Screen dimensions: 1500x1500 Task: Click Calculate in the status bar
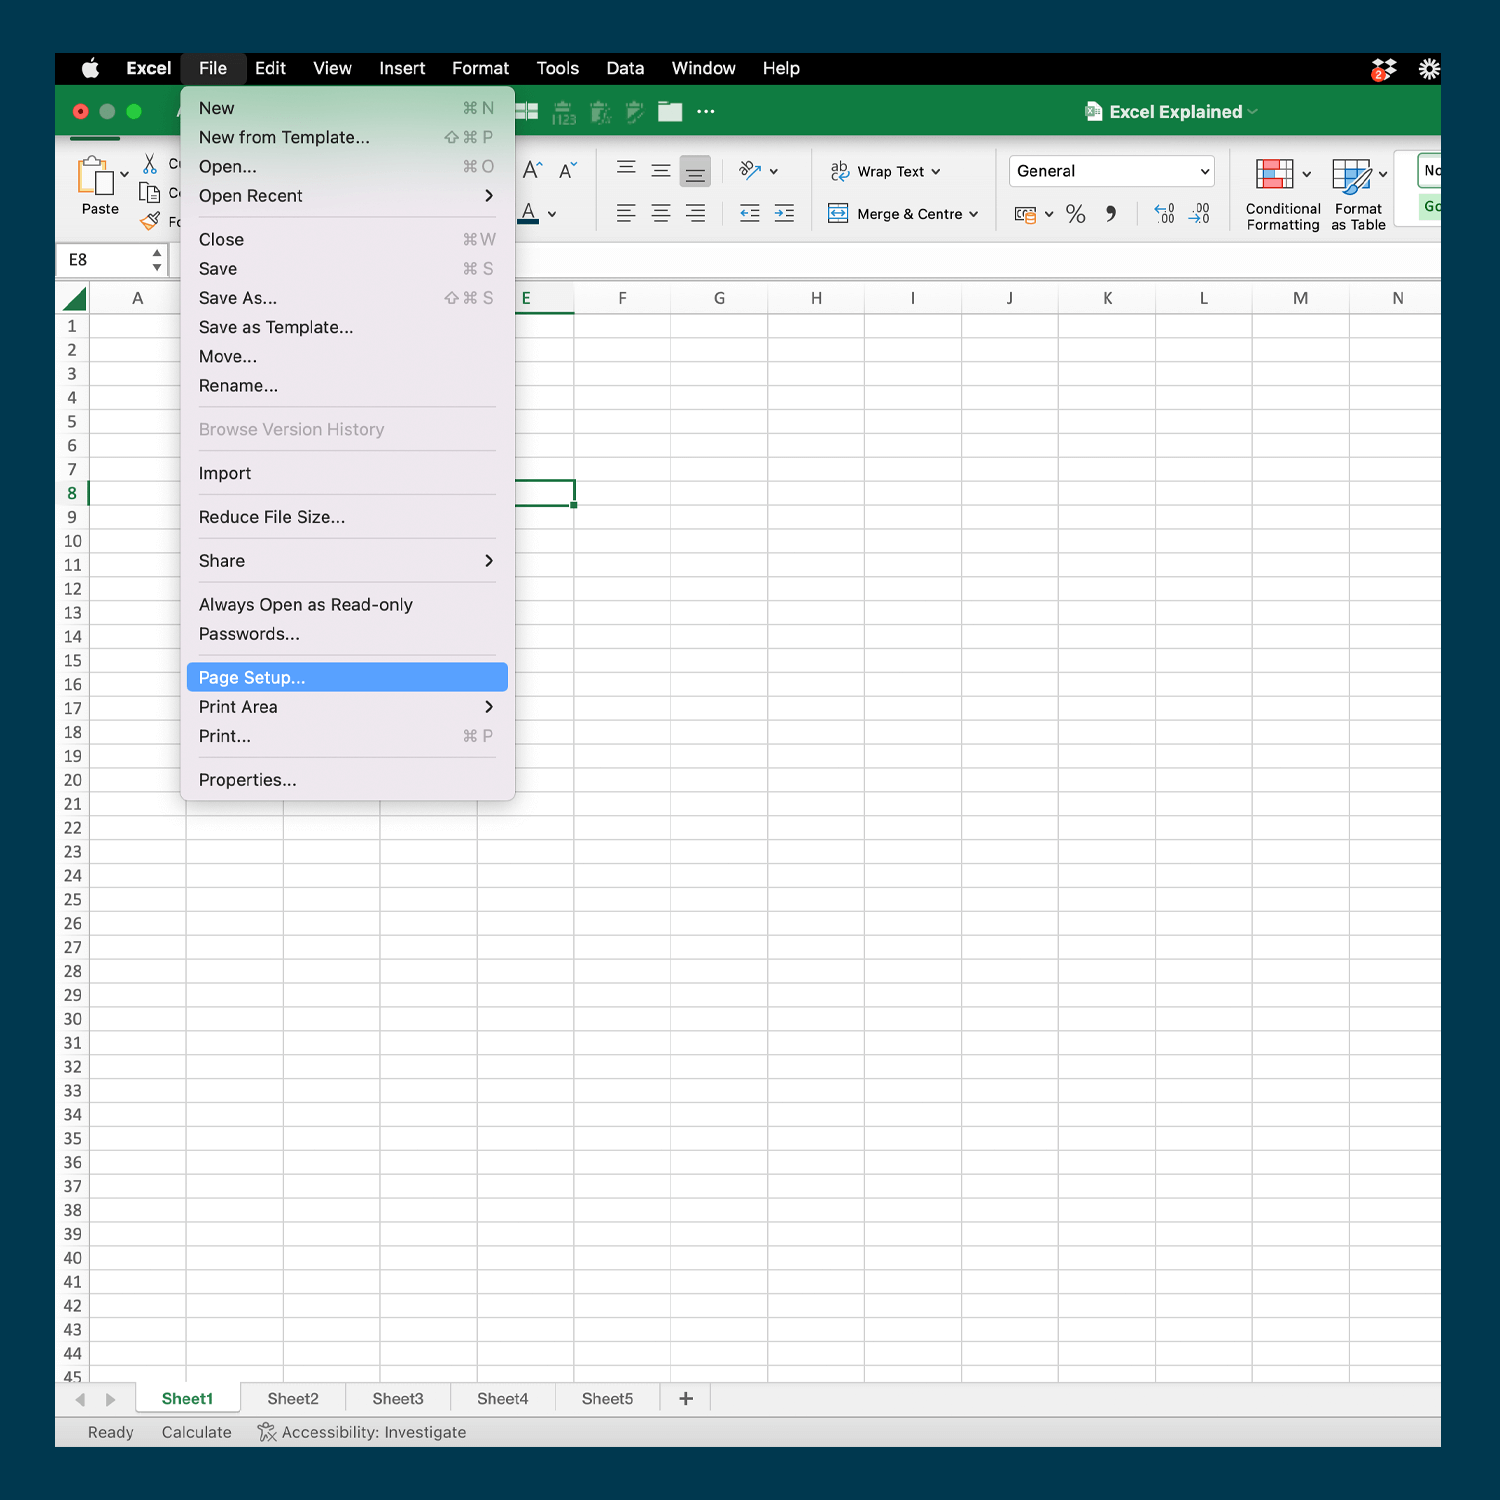pyautogui.click(x=197, y=1432)
